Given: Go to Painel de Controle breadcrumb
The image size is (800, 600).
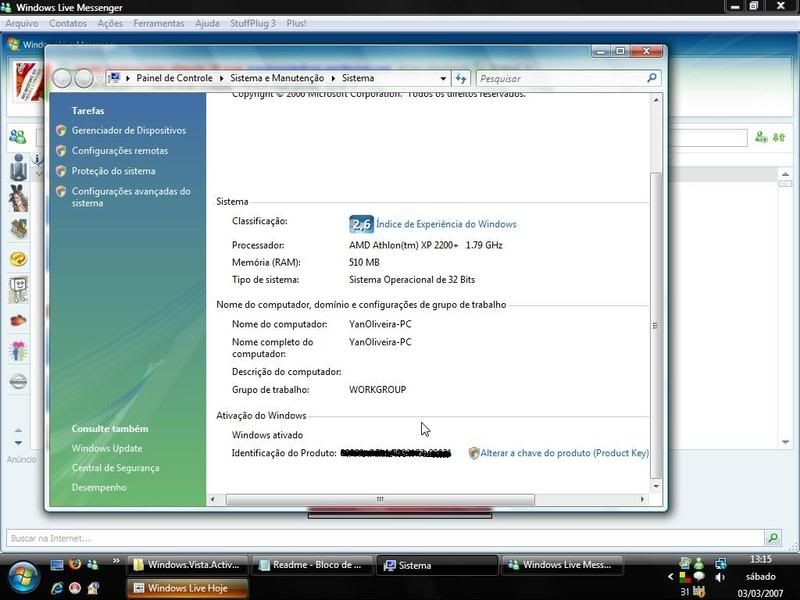Looking at the screenshot, I should pyautogui.click(x=174, y=78).
